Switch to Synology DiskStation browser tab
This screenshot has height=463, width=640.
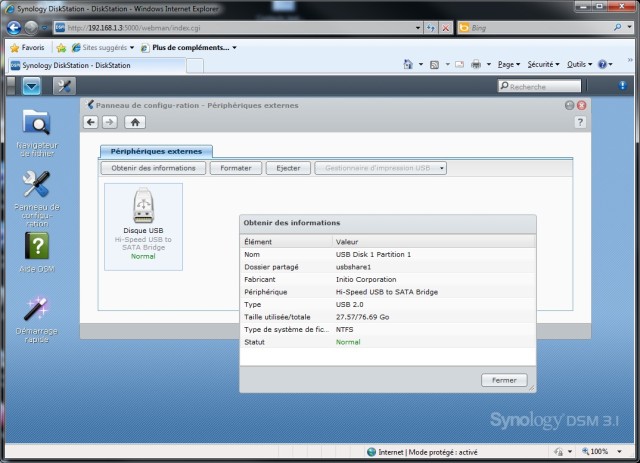(x=97, y=65)
